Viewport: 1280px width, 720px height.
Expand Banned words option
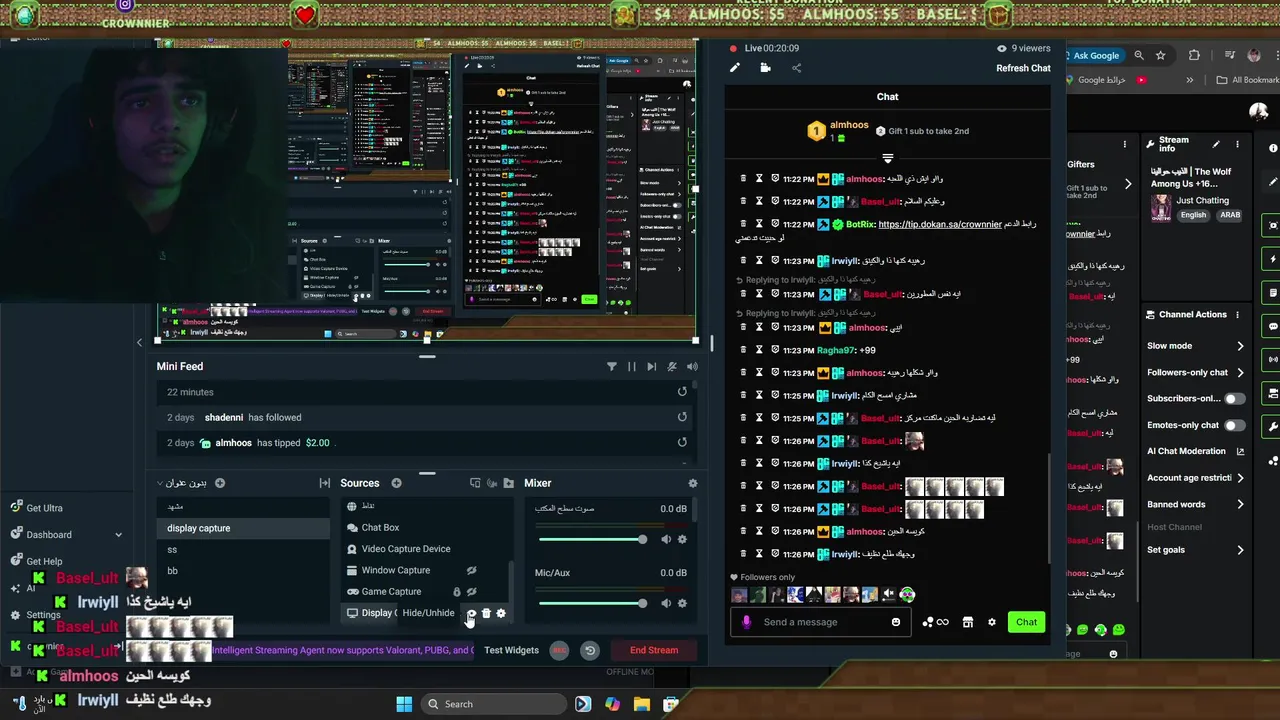tap(1196, 504)
